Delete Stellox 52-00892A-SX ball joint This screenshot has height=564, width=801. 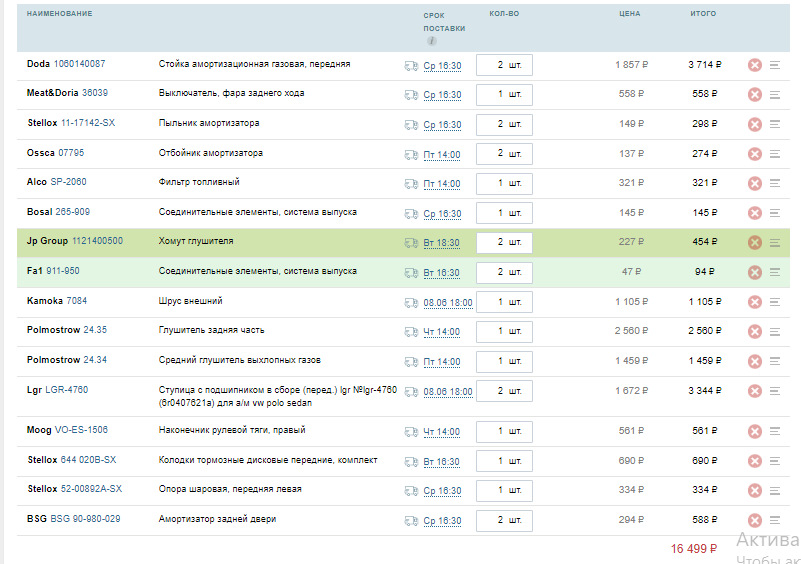point(755,491)
